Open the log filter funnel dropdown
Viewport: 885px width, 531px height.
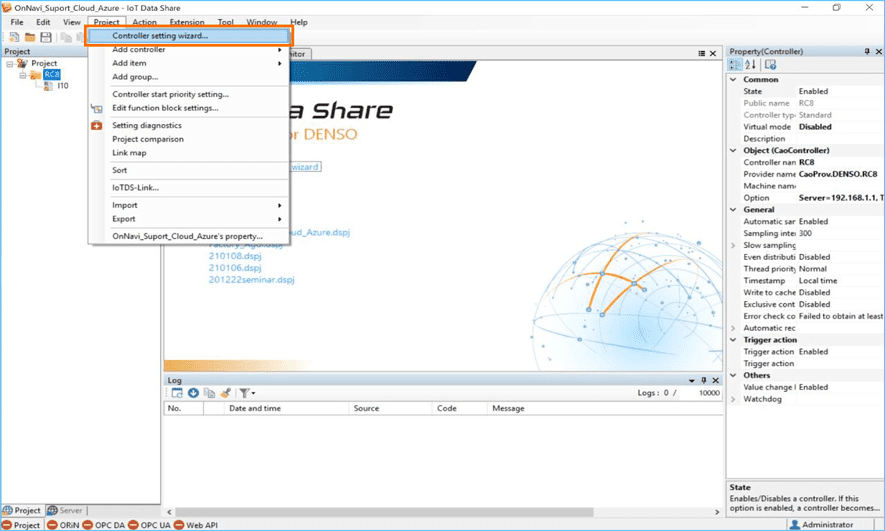[x=246, y=393]
